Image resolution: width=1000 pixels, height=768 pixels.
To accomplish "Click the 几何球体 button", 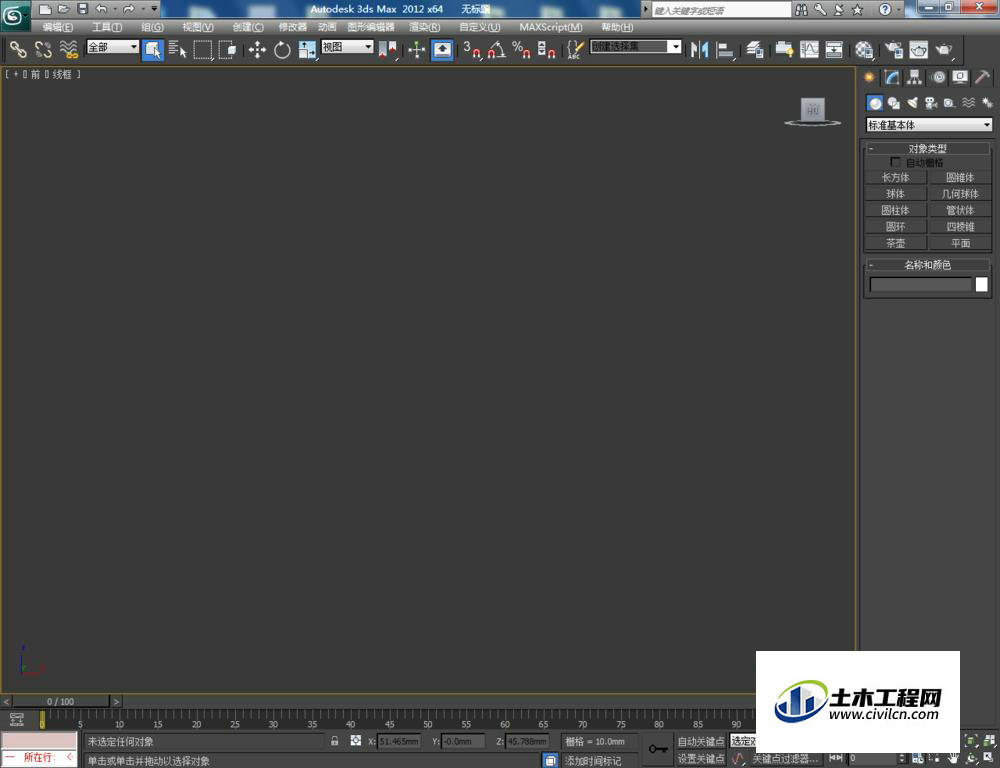I will click(x=960, y=194).
